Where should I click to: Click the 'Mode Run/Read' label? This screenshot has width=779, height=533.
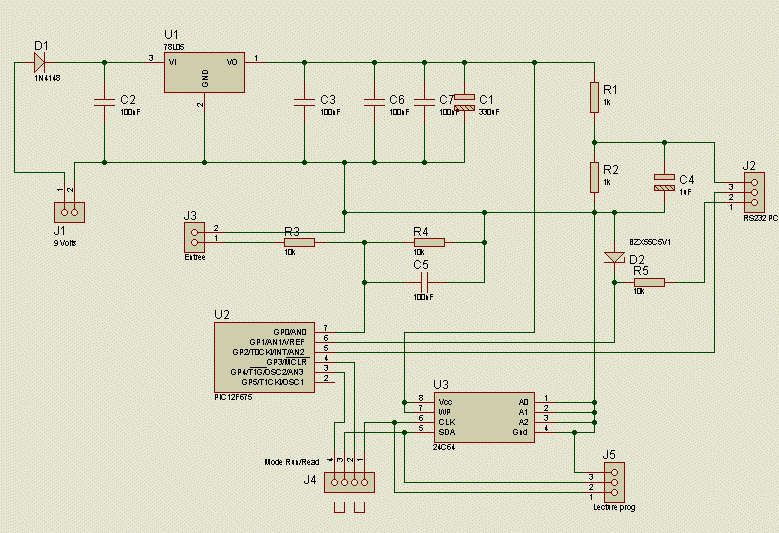pyautogui.click(x=292, y=462)
